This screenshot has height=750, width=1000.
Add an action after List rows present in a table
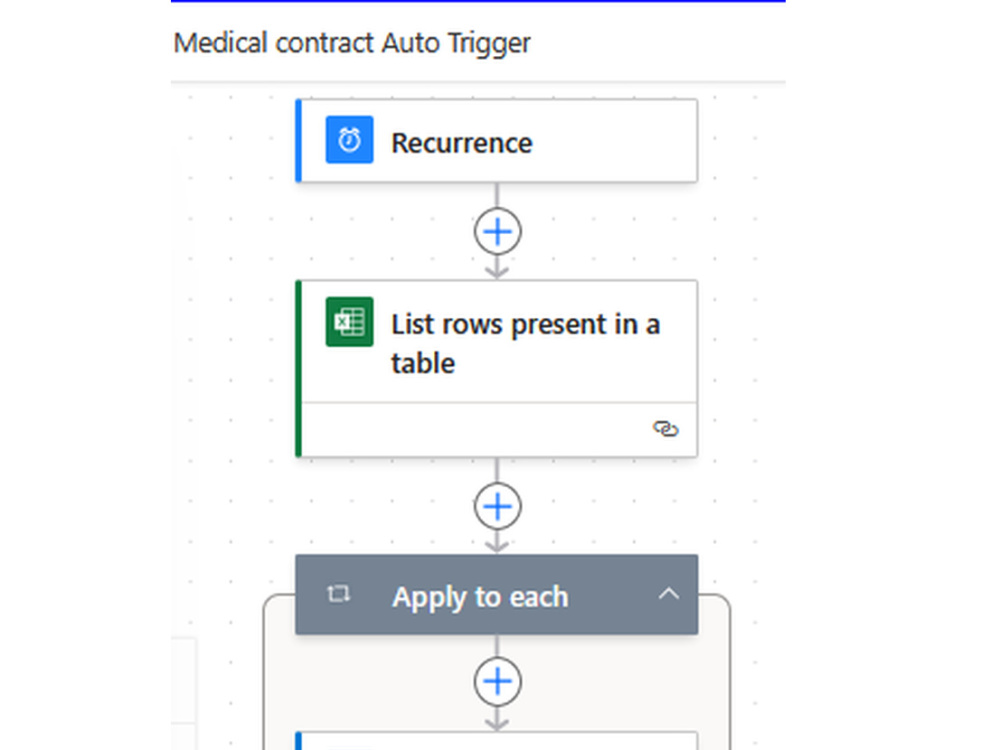point(497,507)
